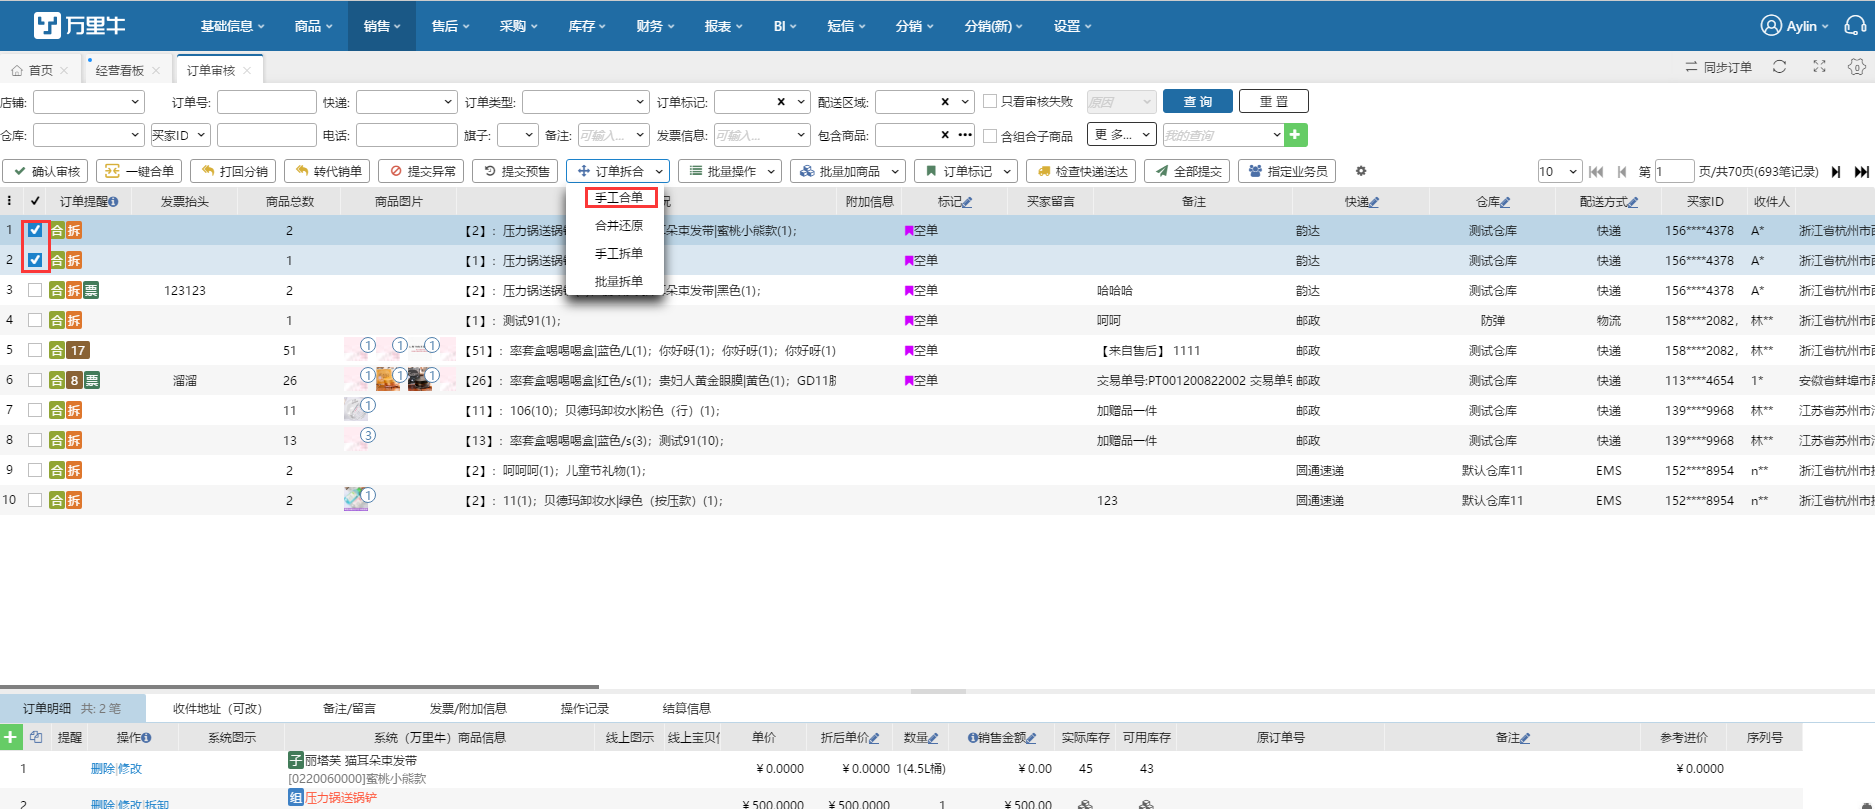Go to next page arrow

point(1836,172)
